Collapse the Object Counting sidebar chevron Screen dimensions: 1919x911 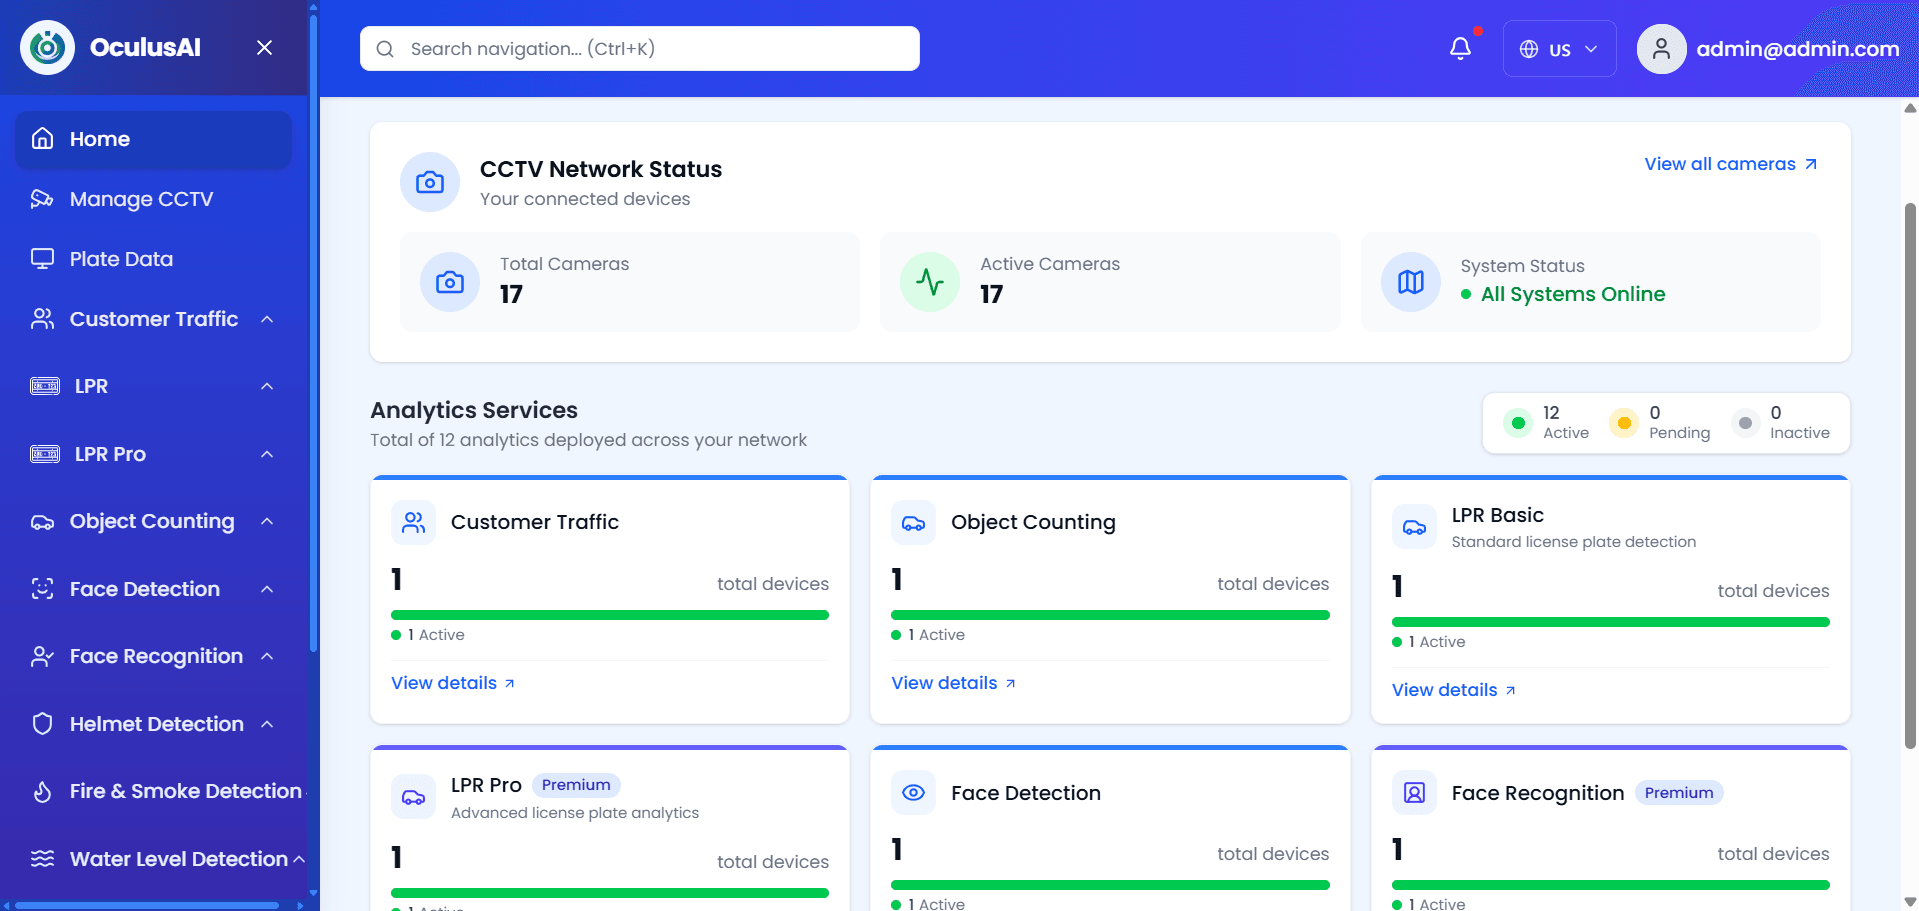coord(267,521)
